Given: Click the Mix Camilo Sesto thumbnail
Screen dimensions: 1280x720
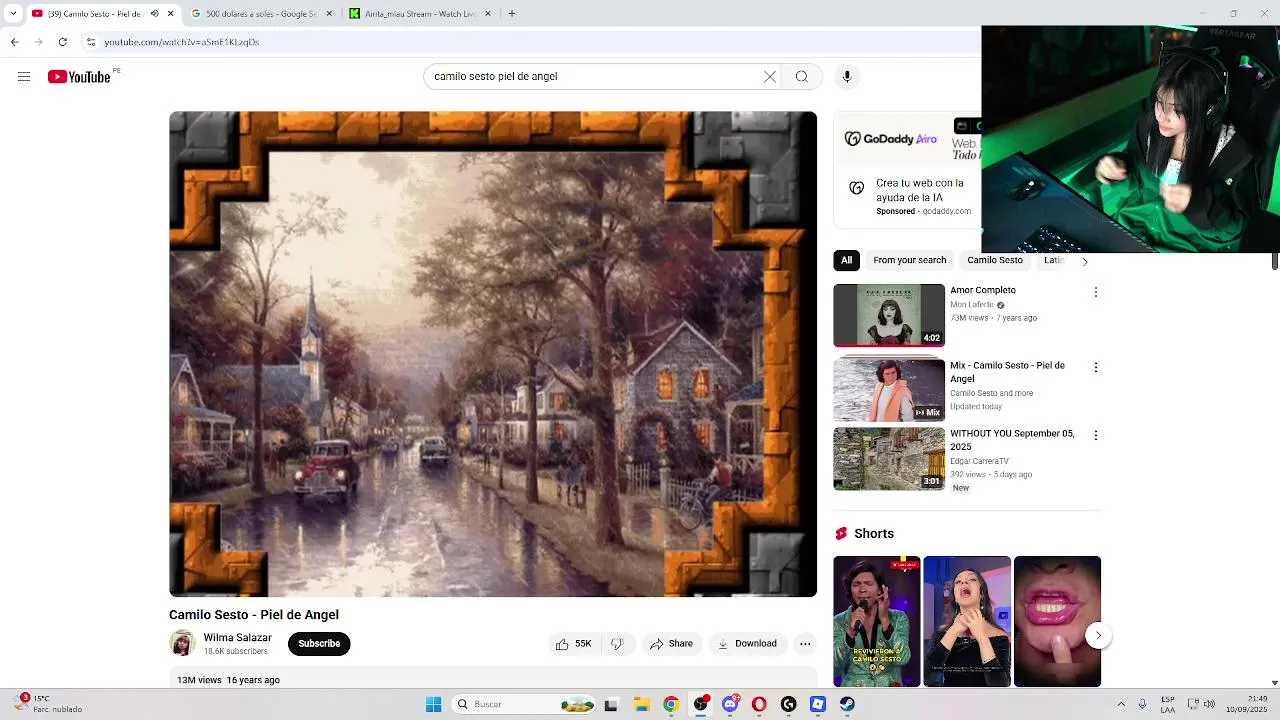Looking at the screenshot, I should [889, 390].
